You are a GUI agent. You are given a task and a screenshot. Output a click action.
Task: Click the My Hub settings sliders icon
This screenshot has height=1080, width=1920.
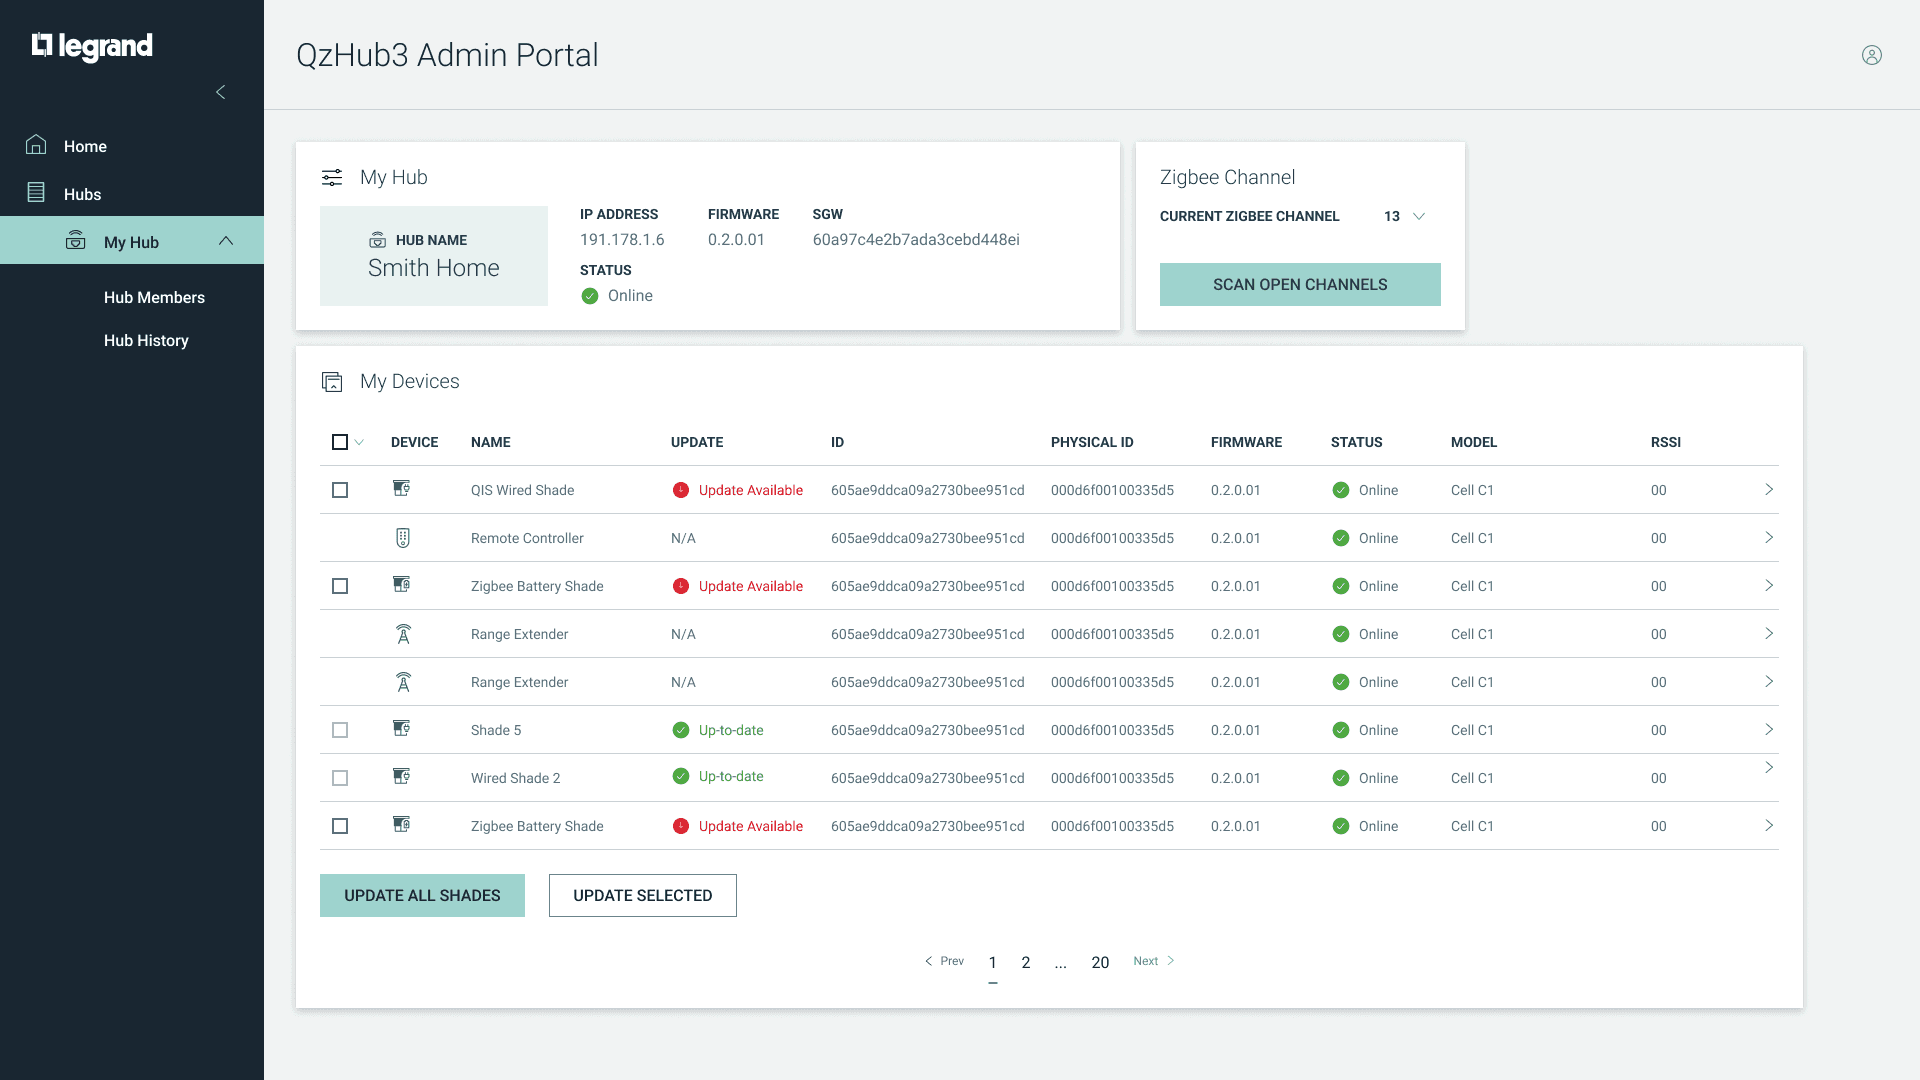click(x=332, y=178)
